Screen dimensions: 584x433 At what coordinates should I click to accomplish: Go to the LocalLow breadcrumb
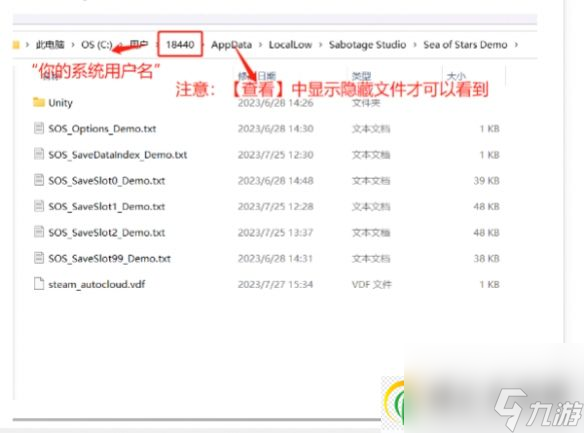pyautogui.click(x=291, y=45)
